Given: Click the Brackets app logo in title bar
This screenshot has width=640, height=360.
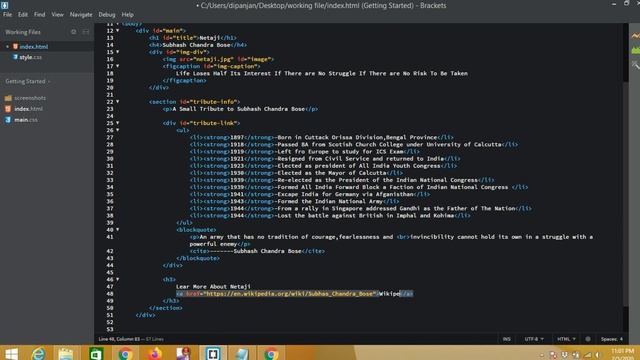Looking at the screenshot, I should click(4, 5).
